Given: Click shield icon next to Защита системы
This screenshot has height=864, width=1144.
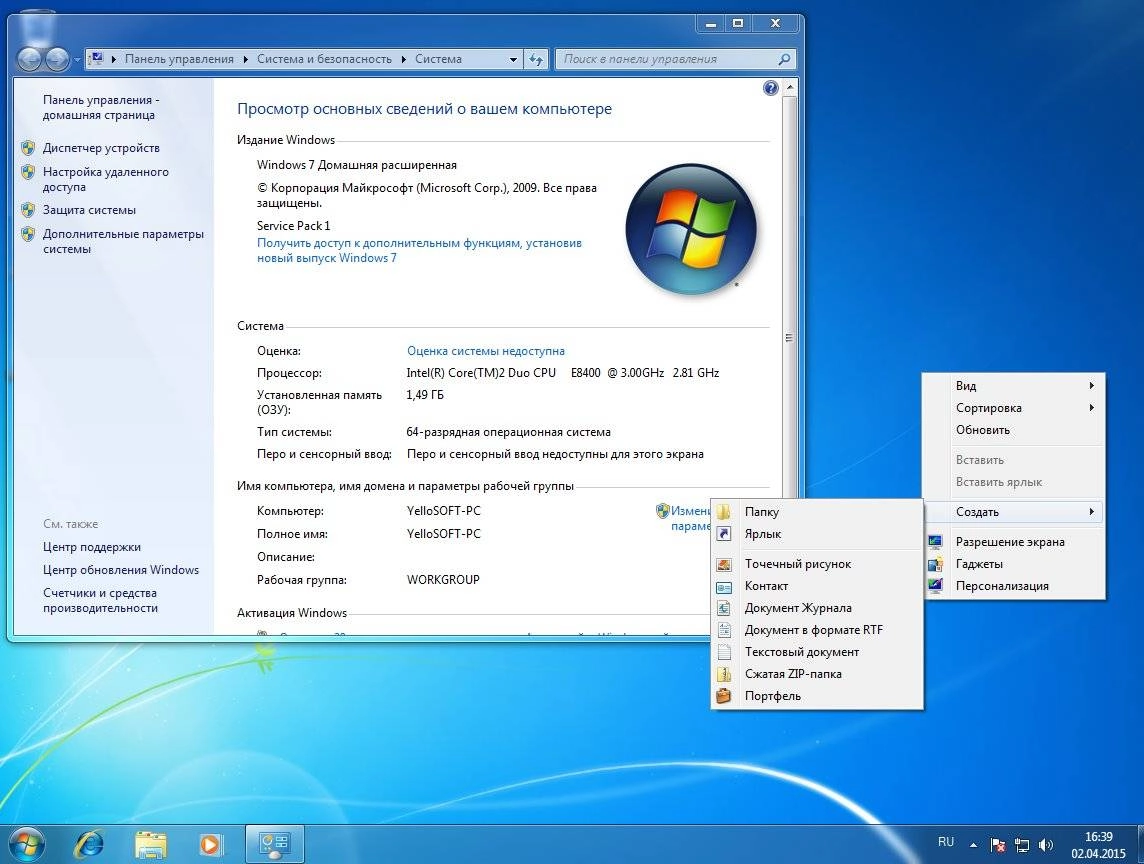Looking at the screenshot, I should point(28,210).
